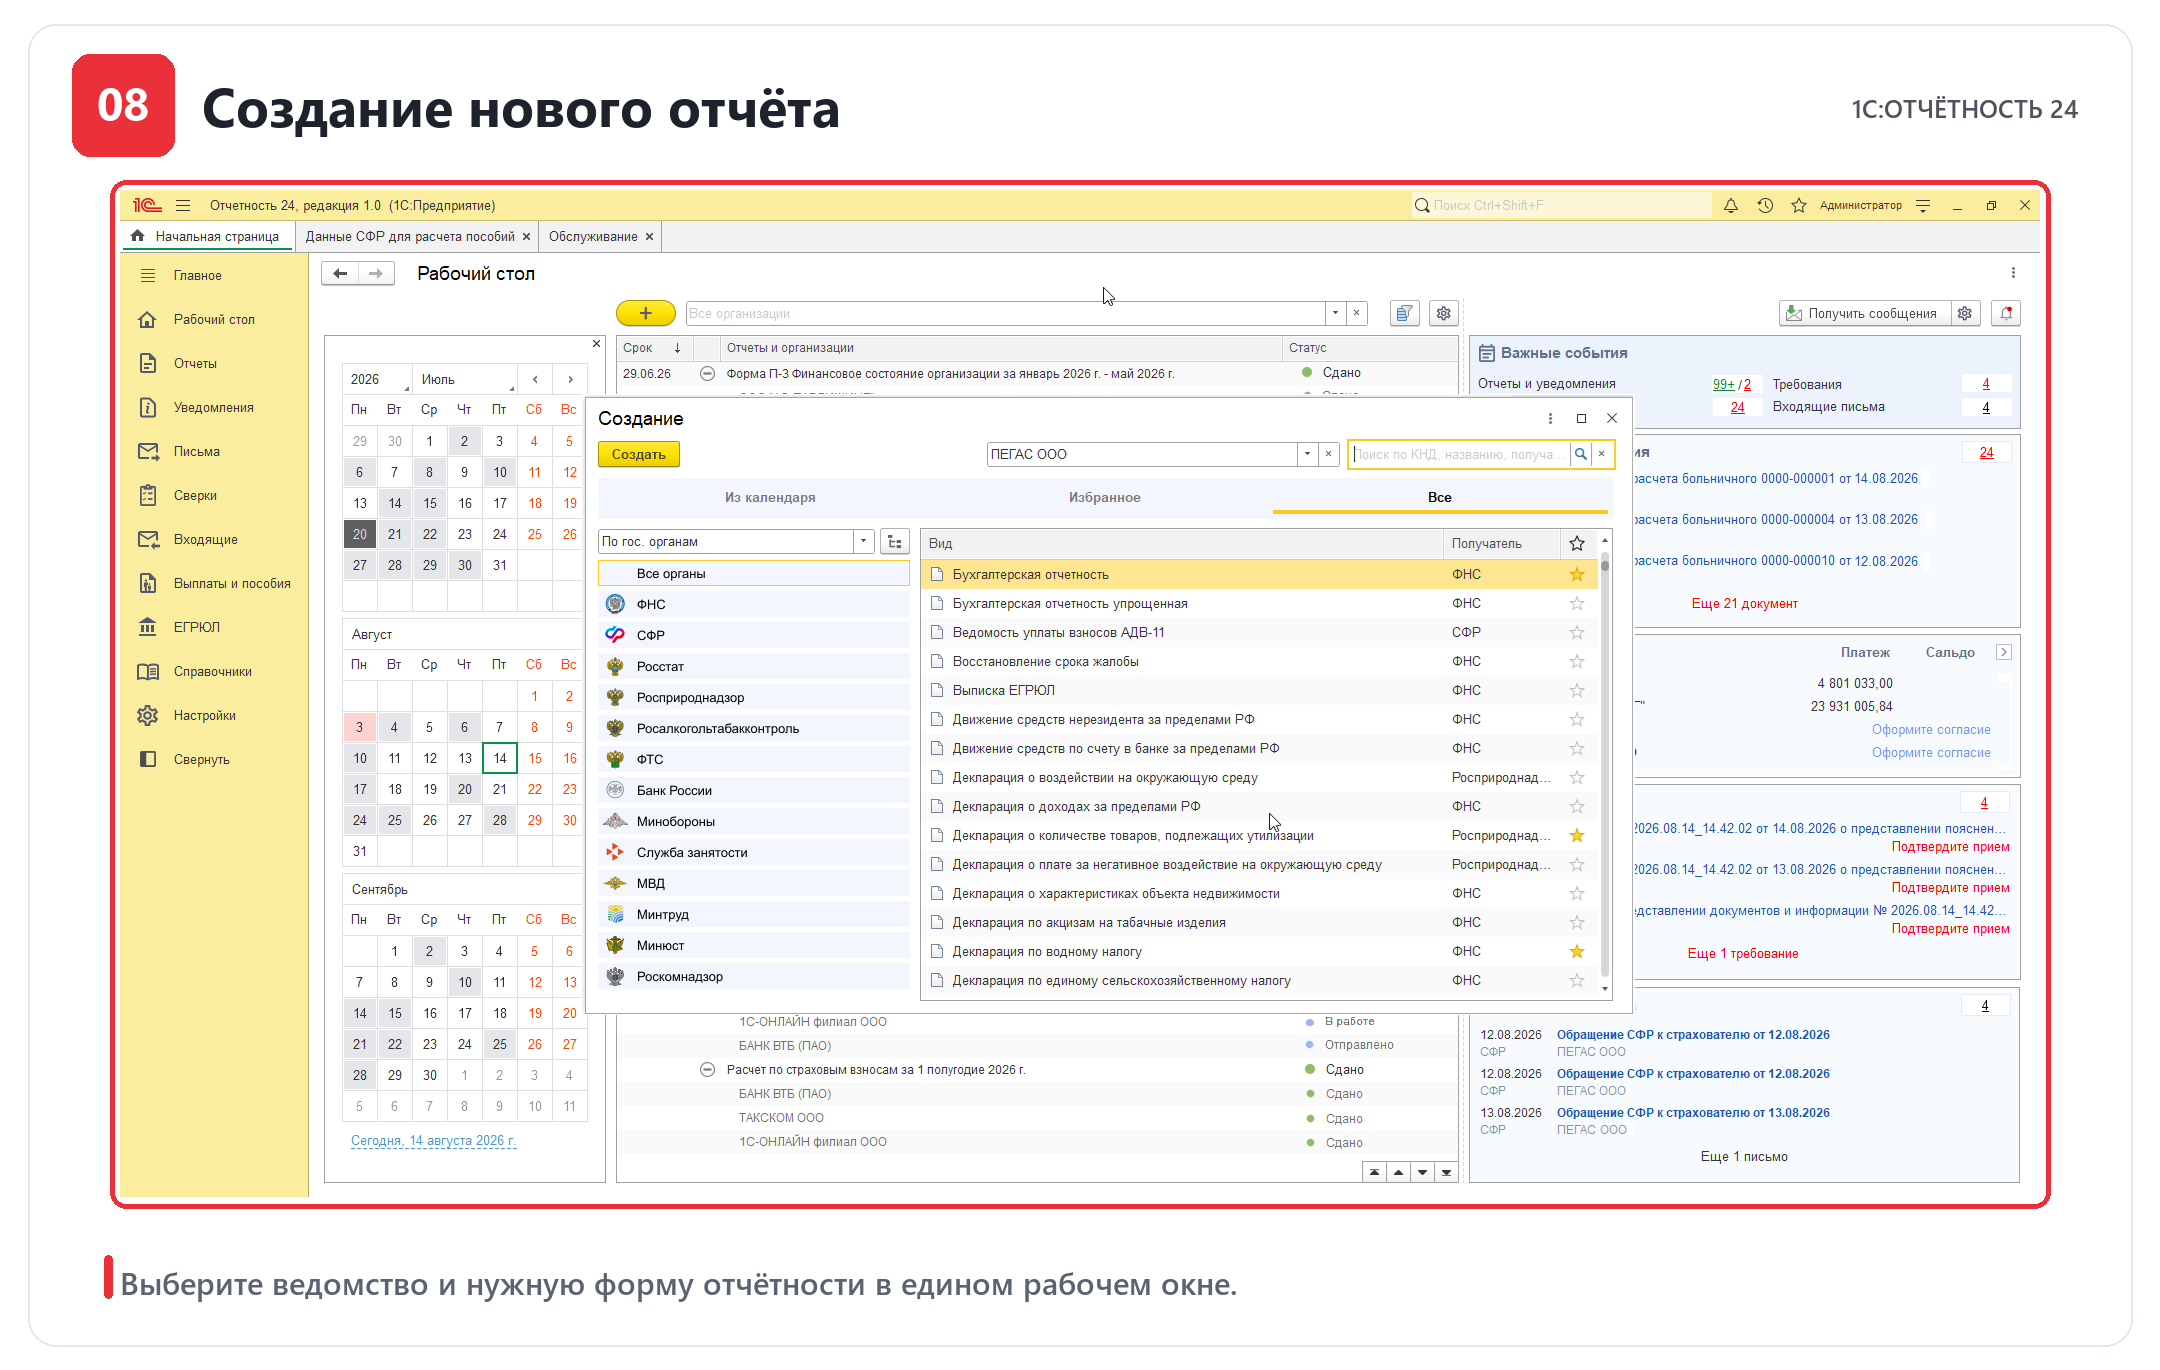Toggle favorite star for Выписка ЕГРЮЛ
This screenshot has height=1370, width=2160.
(1577, 691)
